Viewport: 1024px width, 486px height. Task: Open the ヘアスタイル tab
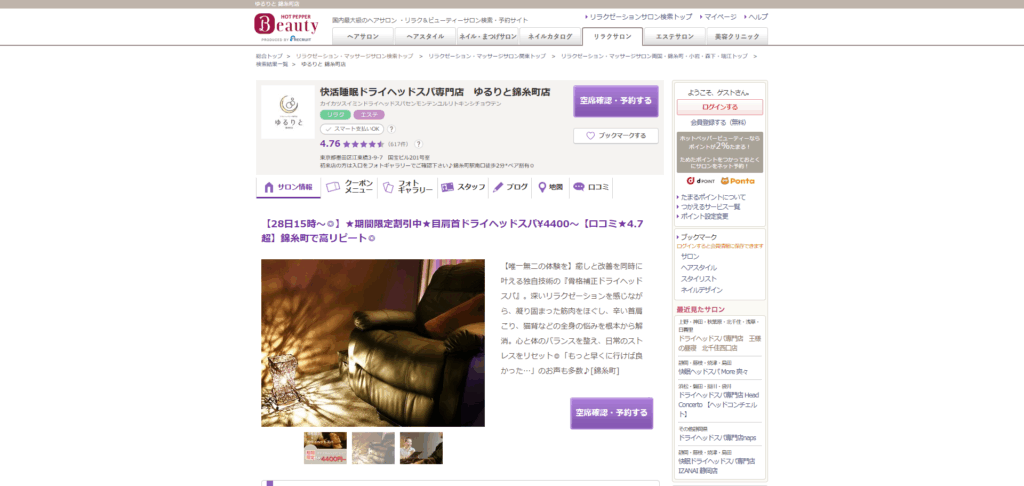(425, 37)
